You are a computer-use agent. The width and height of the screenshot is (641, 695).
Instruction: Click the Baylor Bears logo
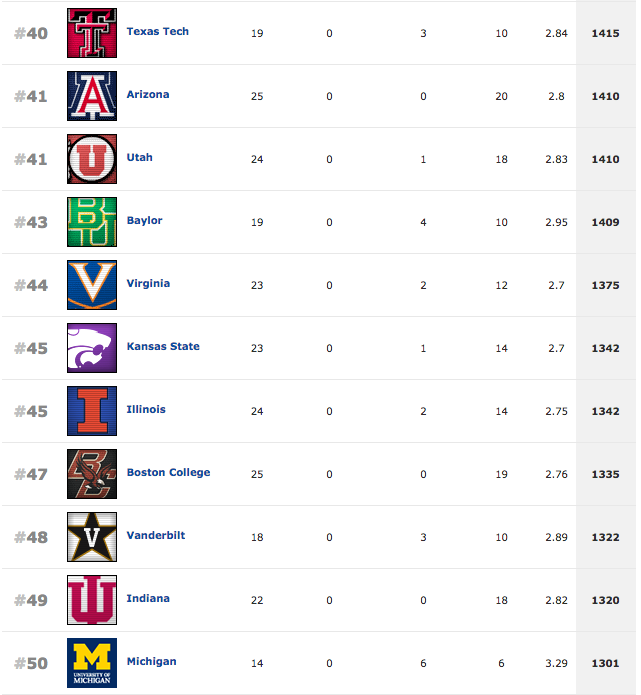pos(92,222)
